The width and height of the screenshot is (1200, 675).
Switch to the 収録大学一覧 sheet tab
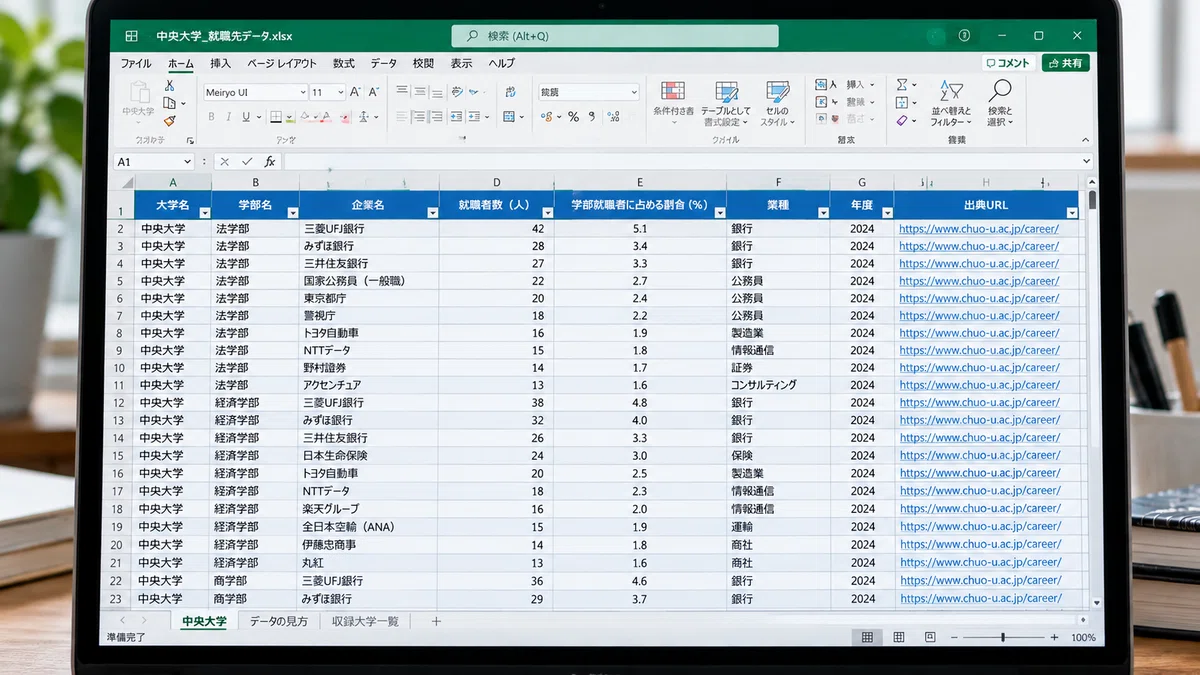[x=365, y=621]
